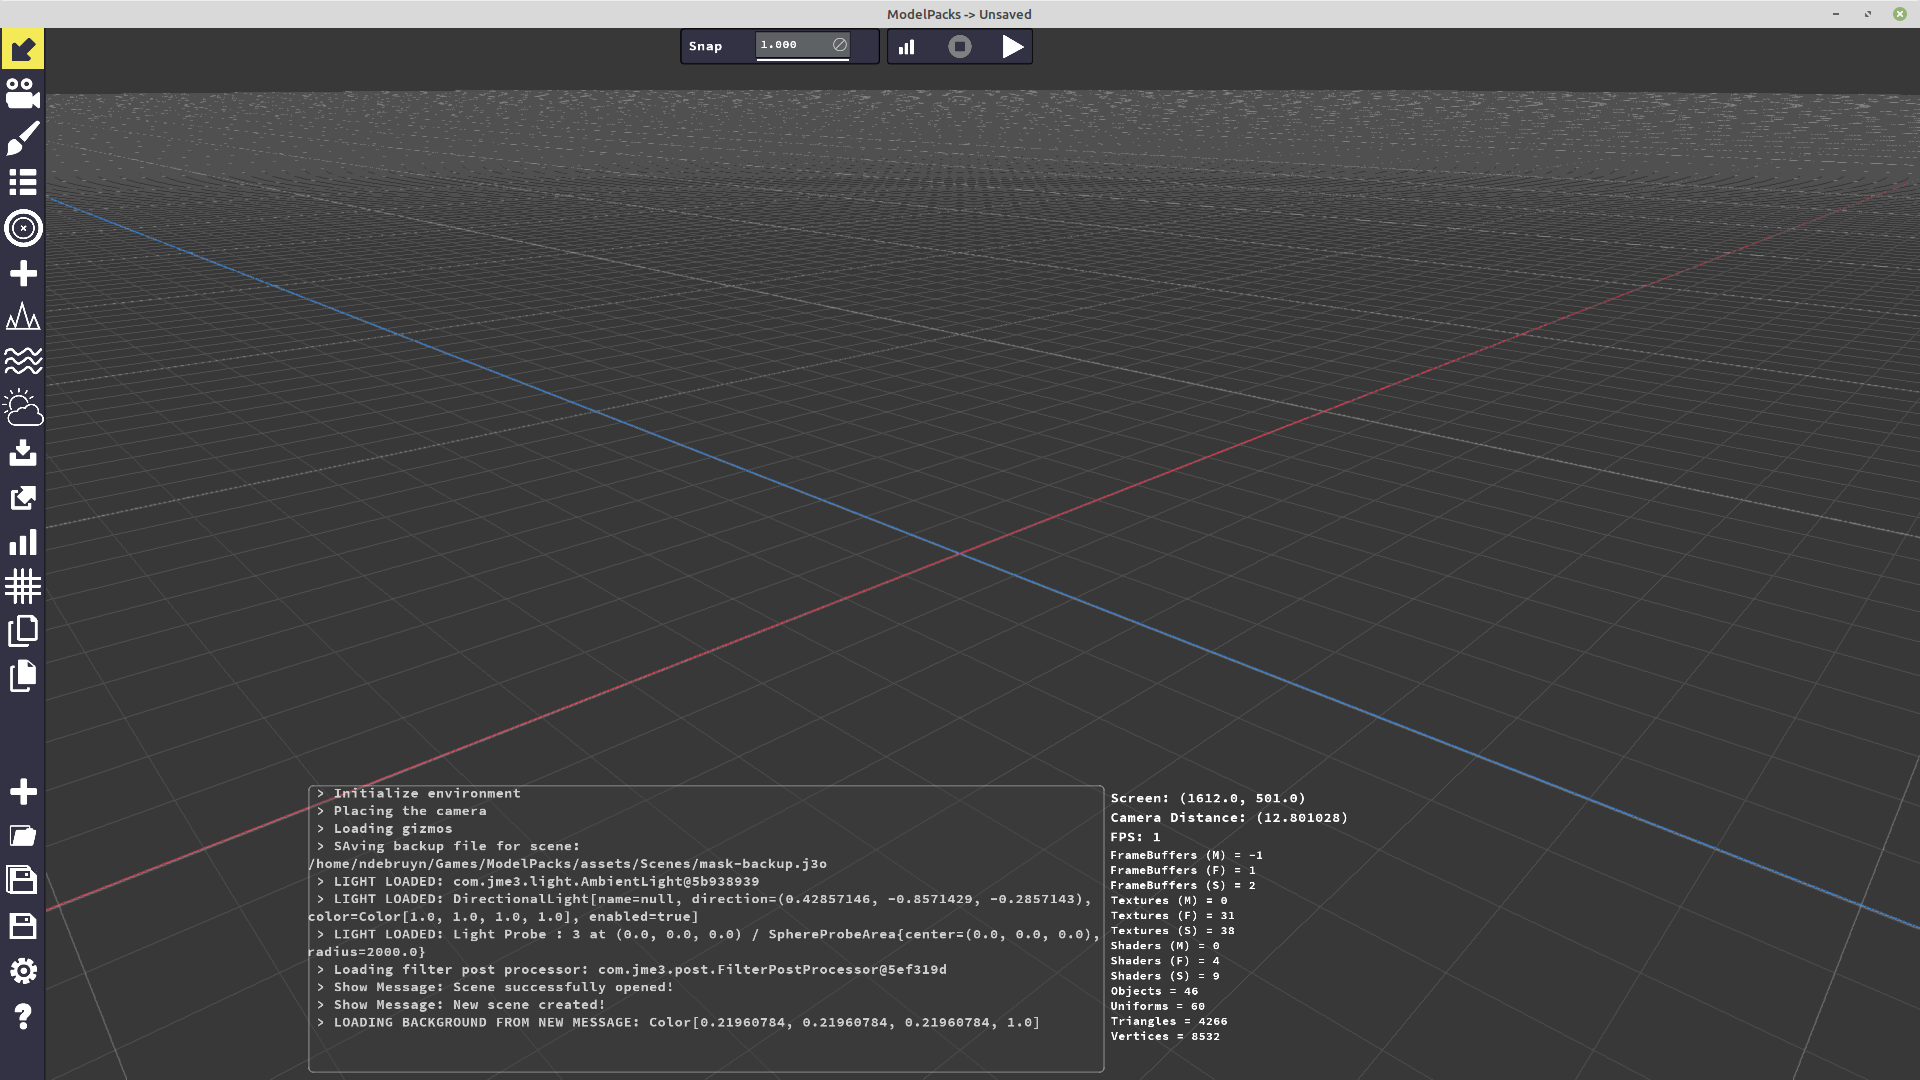
Task: Open the sky weather sun-cloud tool
Action: (22, 407)
